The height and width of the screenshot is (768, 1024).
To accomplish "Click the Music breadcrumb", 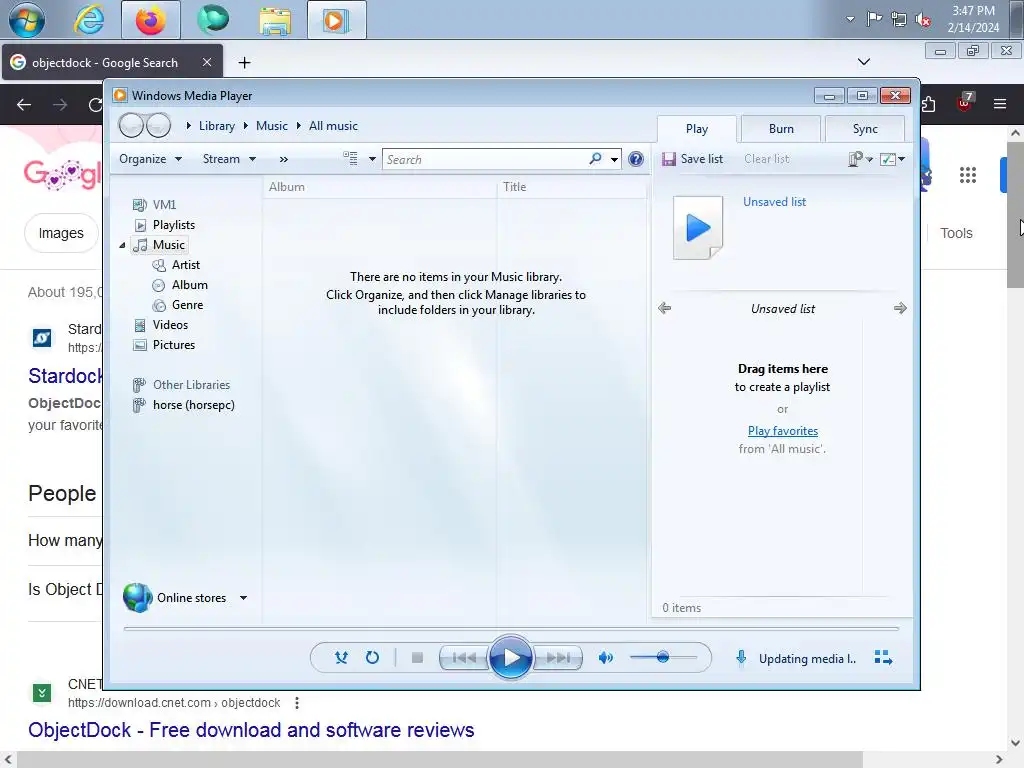I will tap(272, 126).
